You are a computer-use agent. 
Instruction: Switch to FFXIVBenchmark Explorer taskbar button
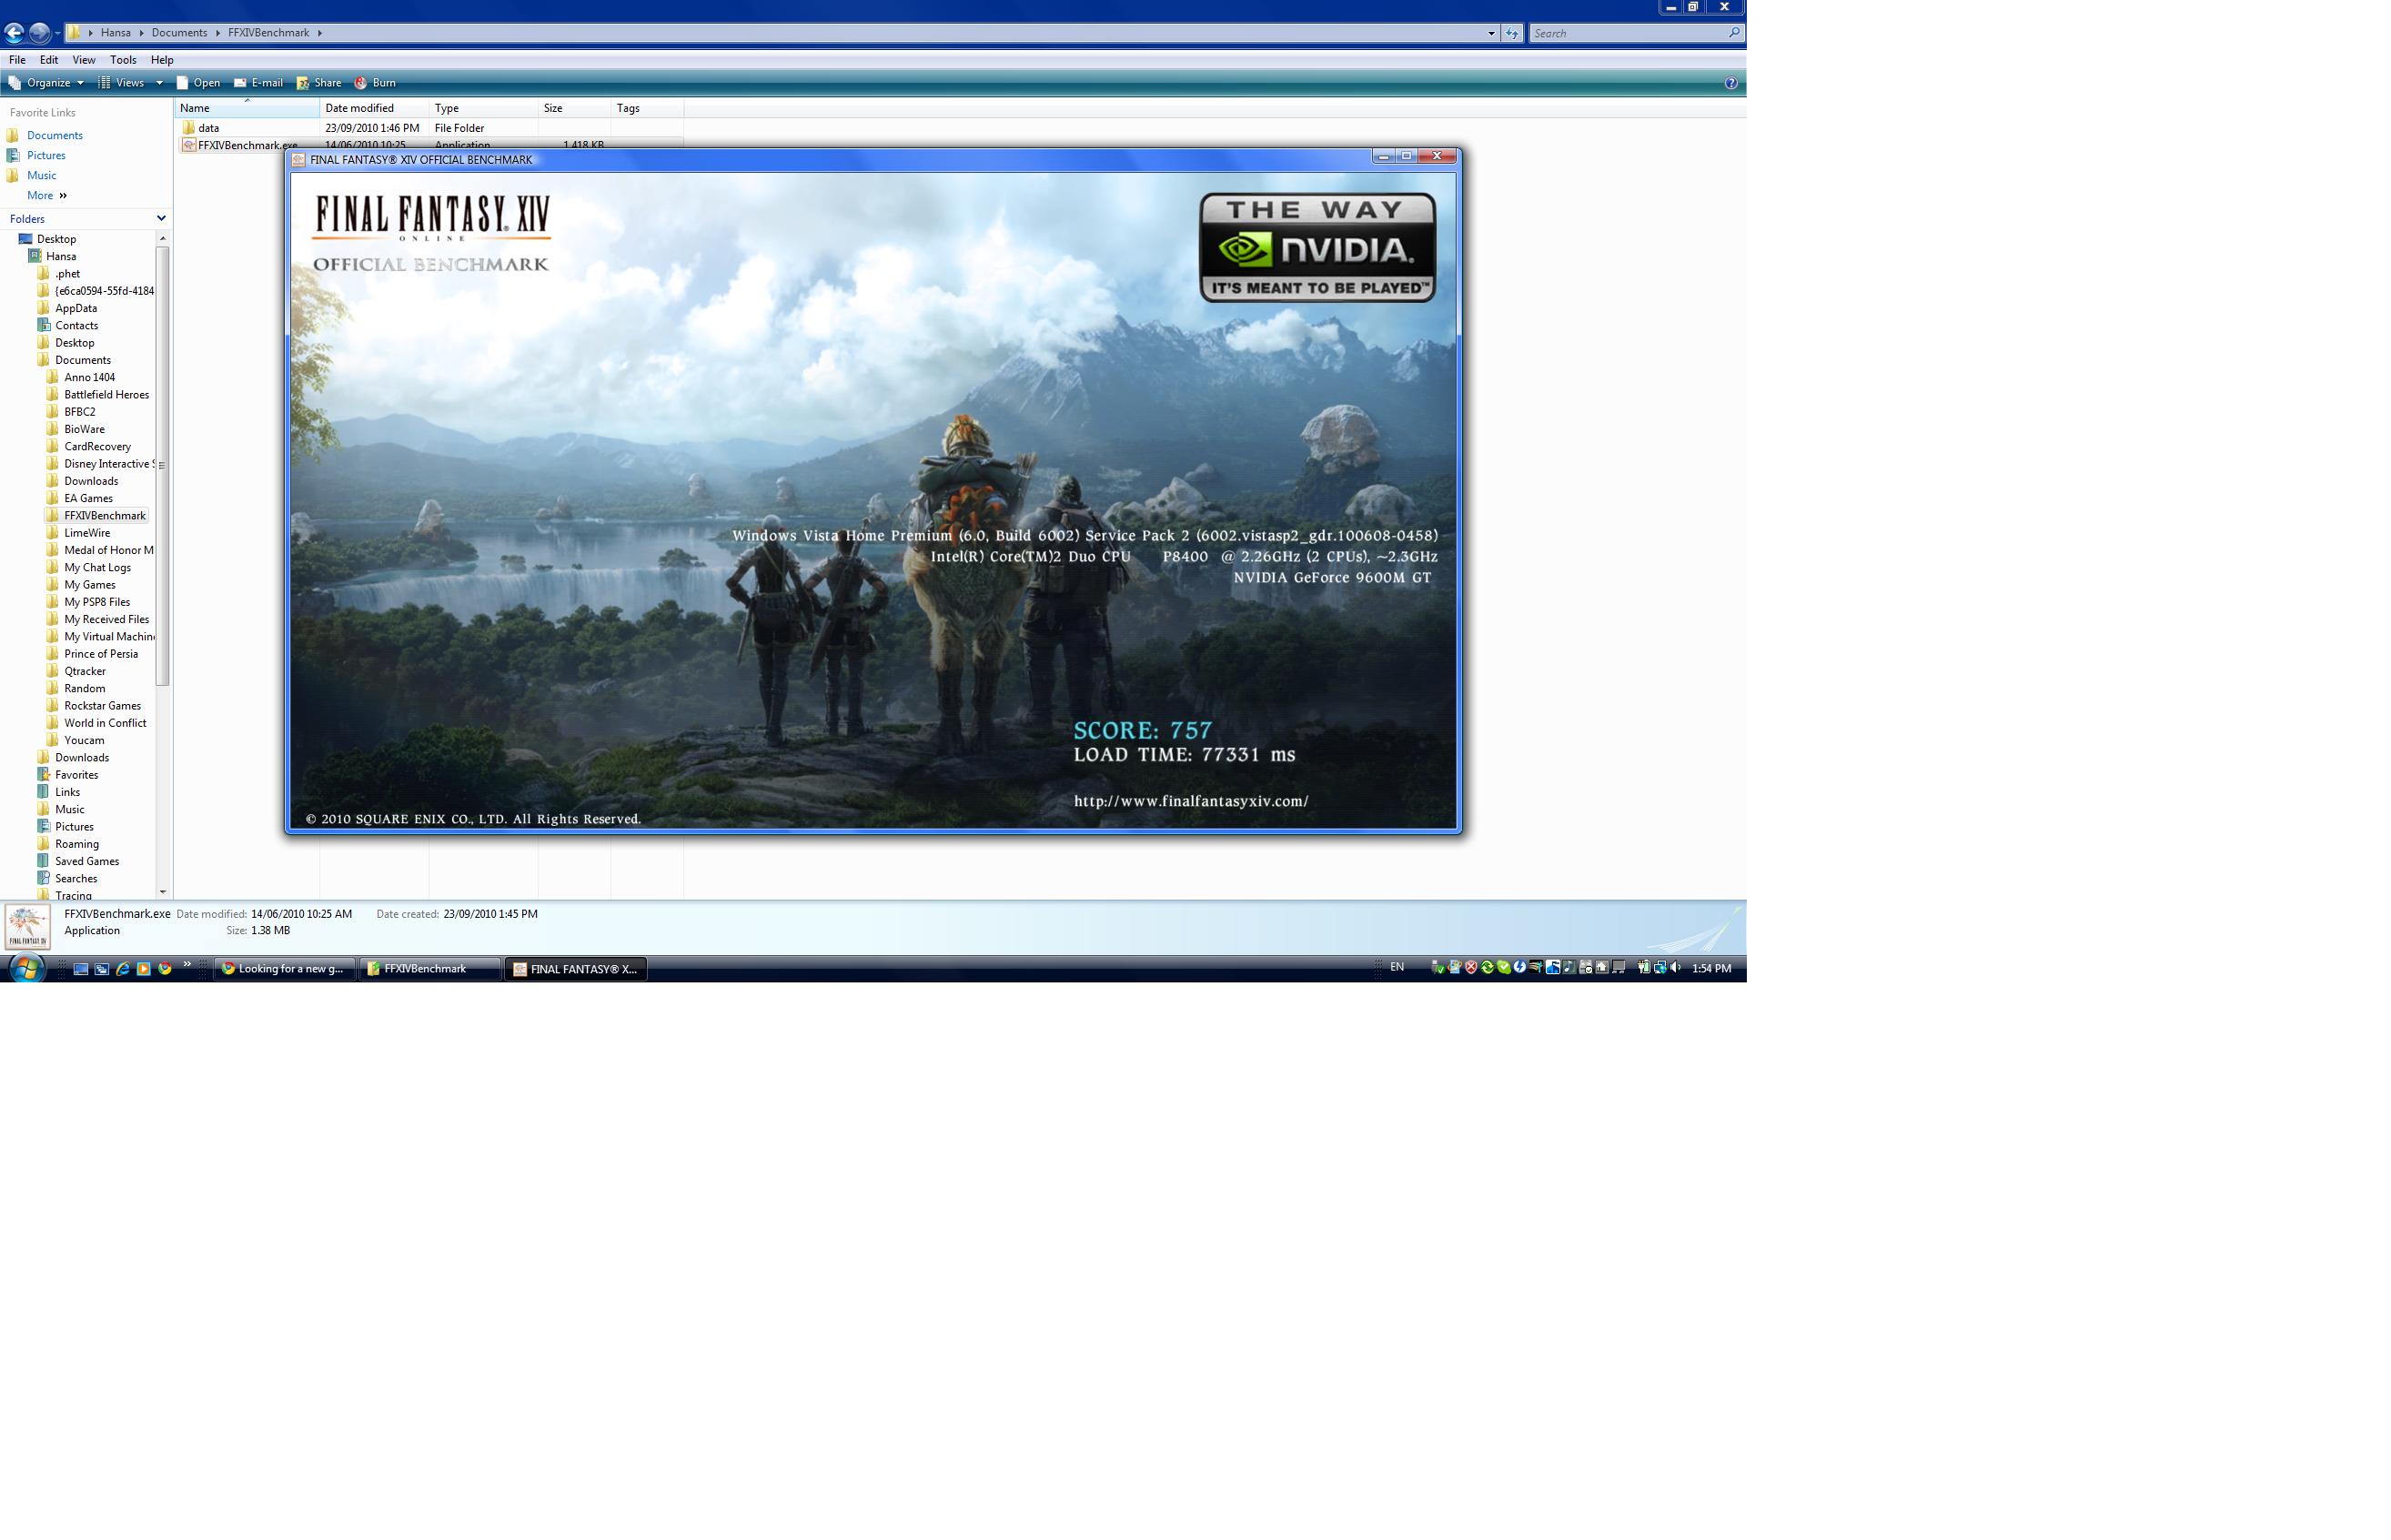pos(429,968)
